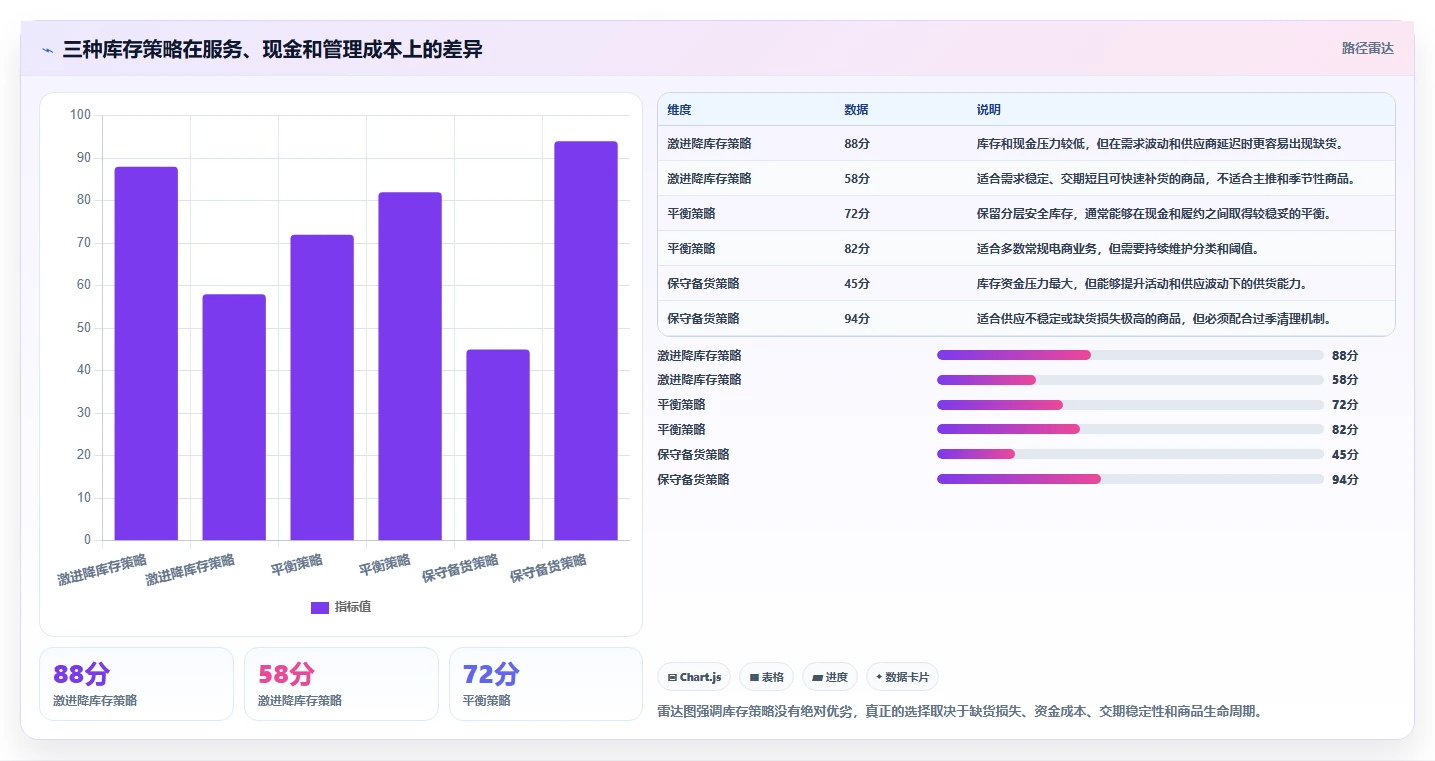
Task: Click the tallest chart bar at 94
Action: 586,341
